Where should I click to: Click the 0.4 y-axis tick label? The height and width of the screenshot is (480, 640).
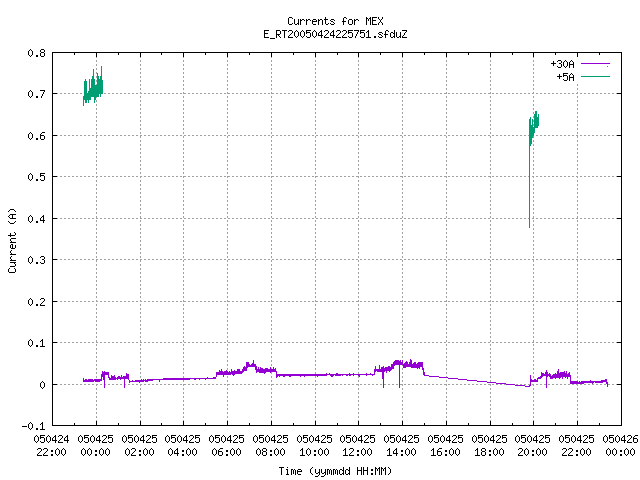click(36, 219)
